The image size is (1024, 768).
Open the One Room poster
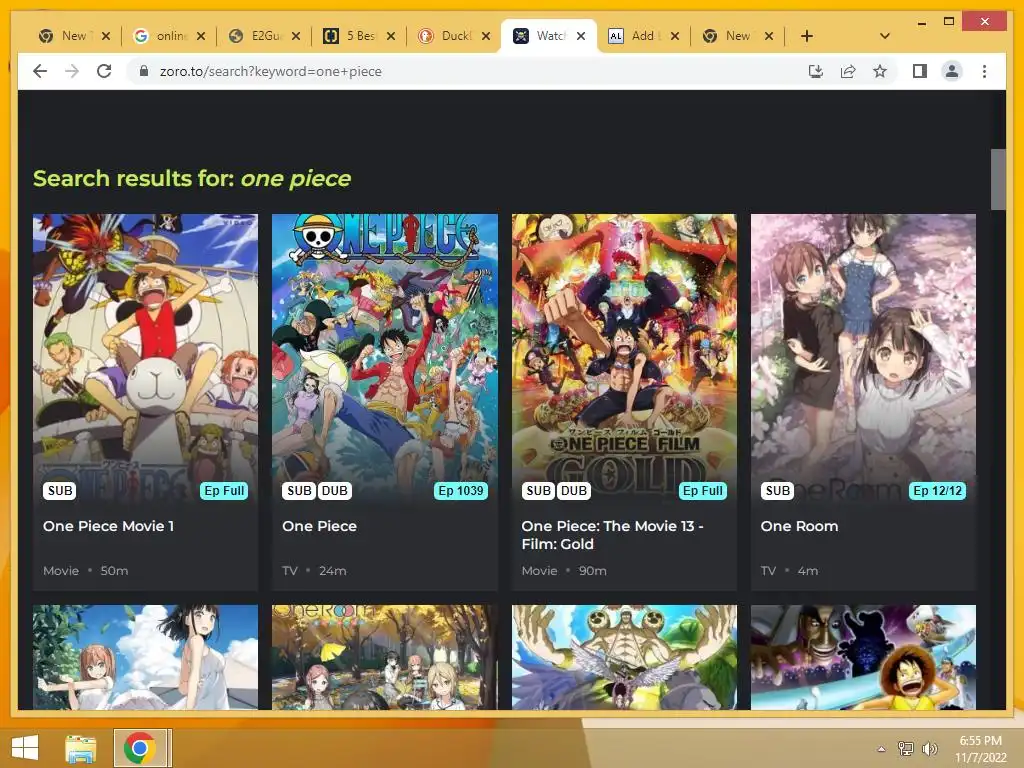[863, 359]
